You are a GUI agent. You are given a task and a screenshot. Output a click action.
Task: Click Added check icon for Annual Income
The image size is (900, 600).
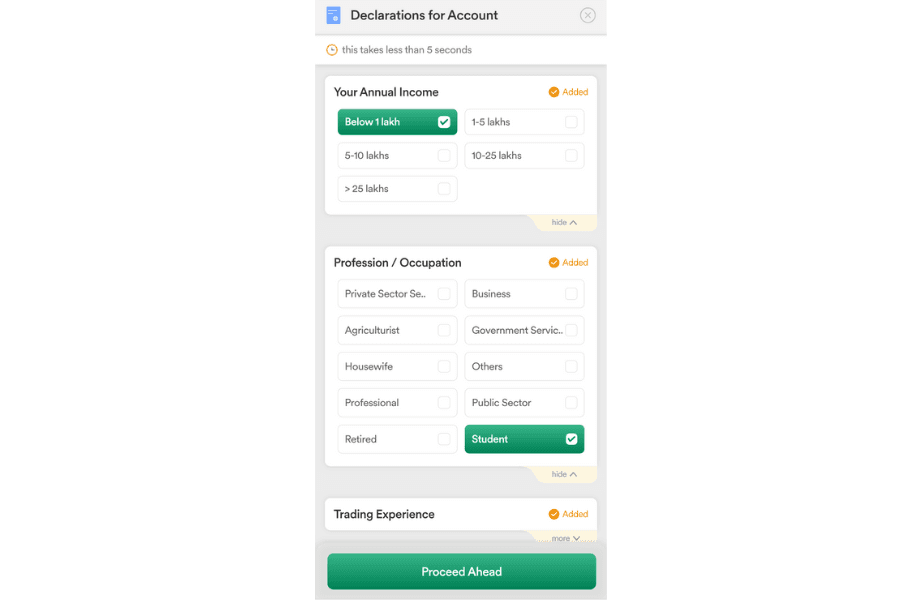click(554, 92)
